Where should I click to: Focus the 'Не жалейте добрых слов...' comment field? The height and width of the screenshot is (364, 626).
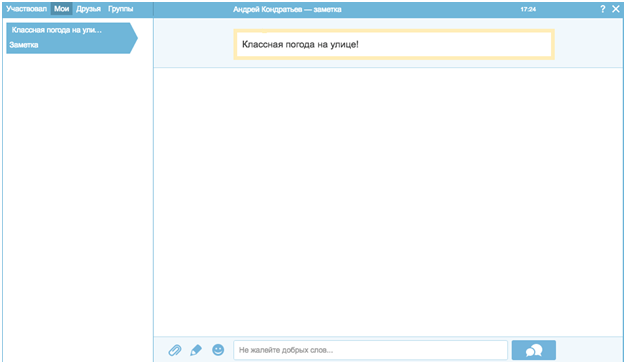coord(370,350)
